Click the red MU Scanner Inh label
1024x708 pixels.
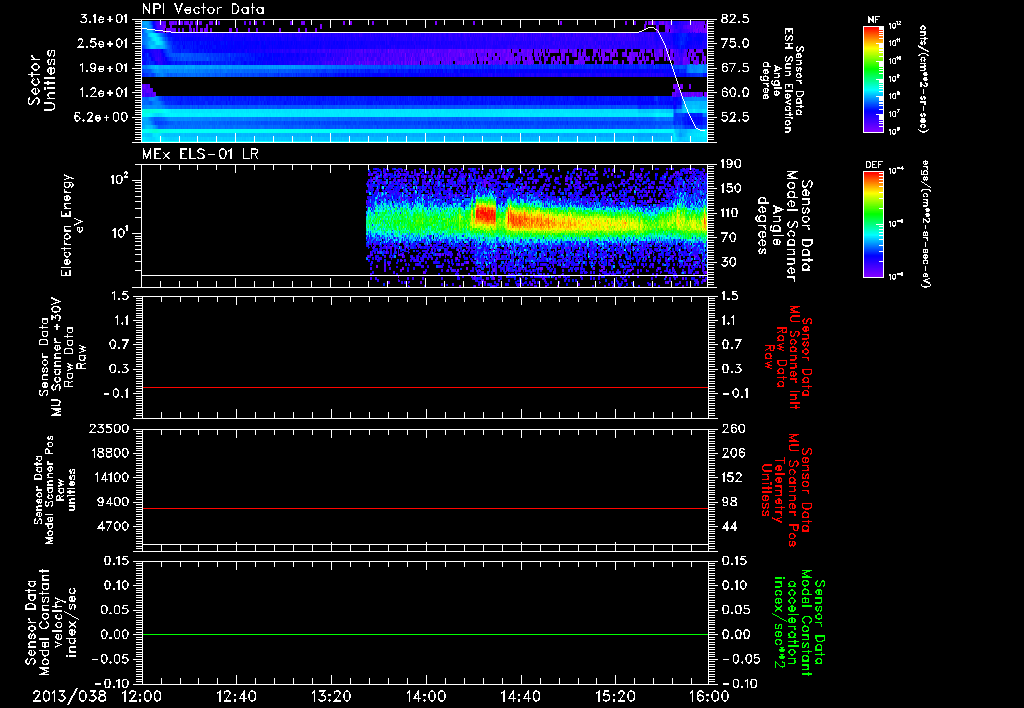(x=787, y=357)
